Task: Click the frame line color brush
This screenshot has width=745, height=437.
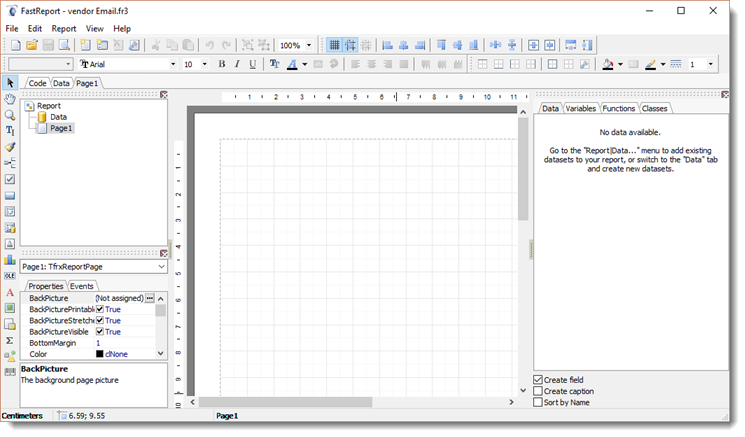Action: [x=650, y=64]
